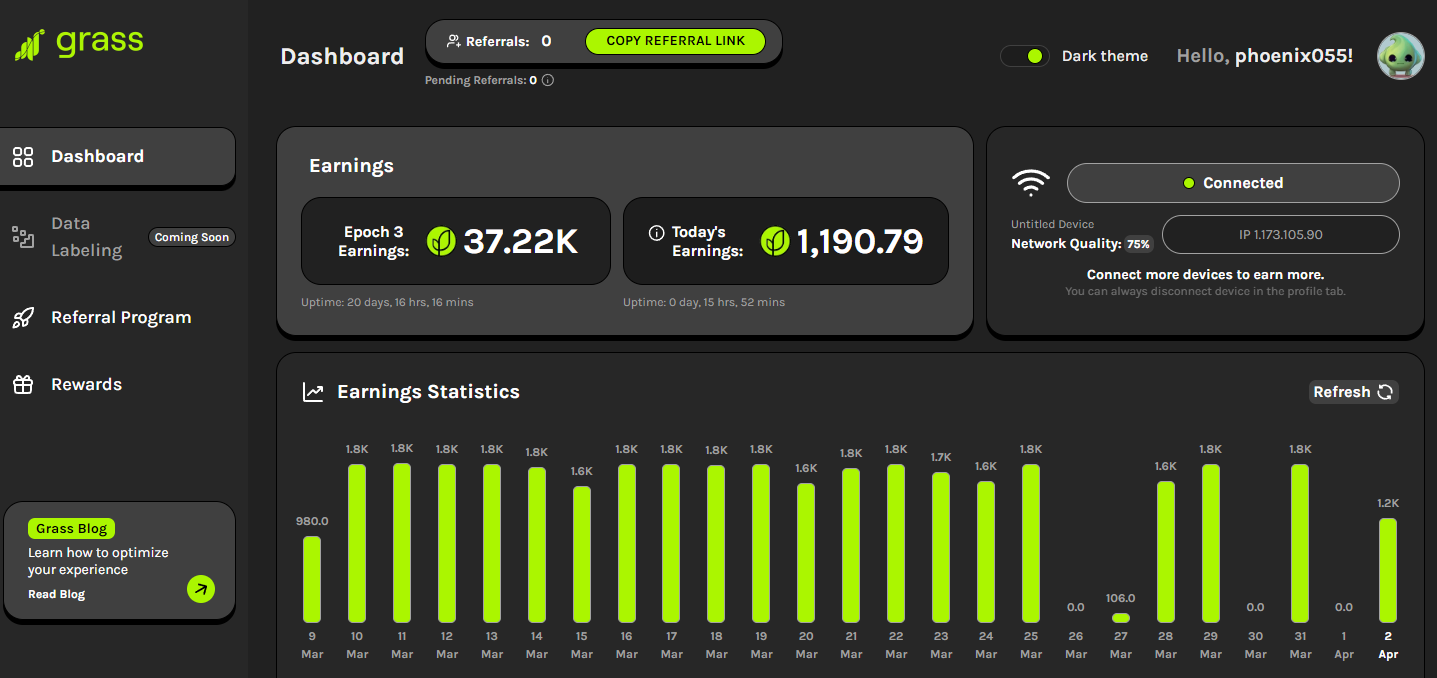Click the Earnings Statistics chart icon
Screen dimensions: 1437x678
coord(313,392)
